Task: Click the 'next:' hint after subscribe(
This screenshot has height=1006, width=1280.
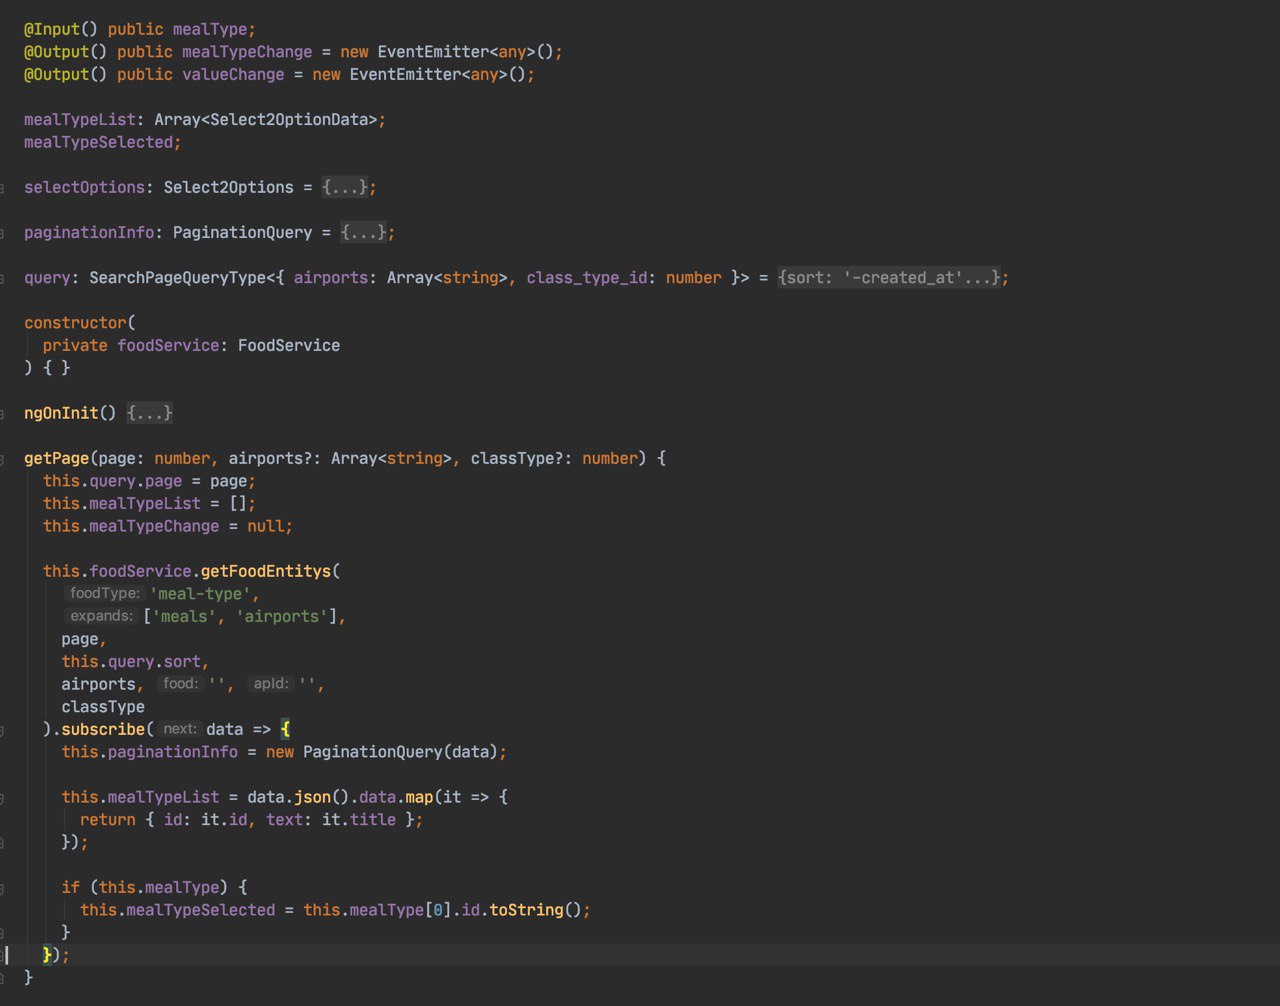Action: click(x=180, y=729)
